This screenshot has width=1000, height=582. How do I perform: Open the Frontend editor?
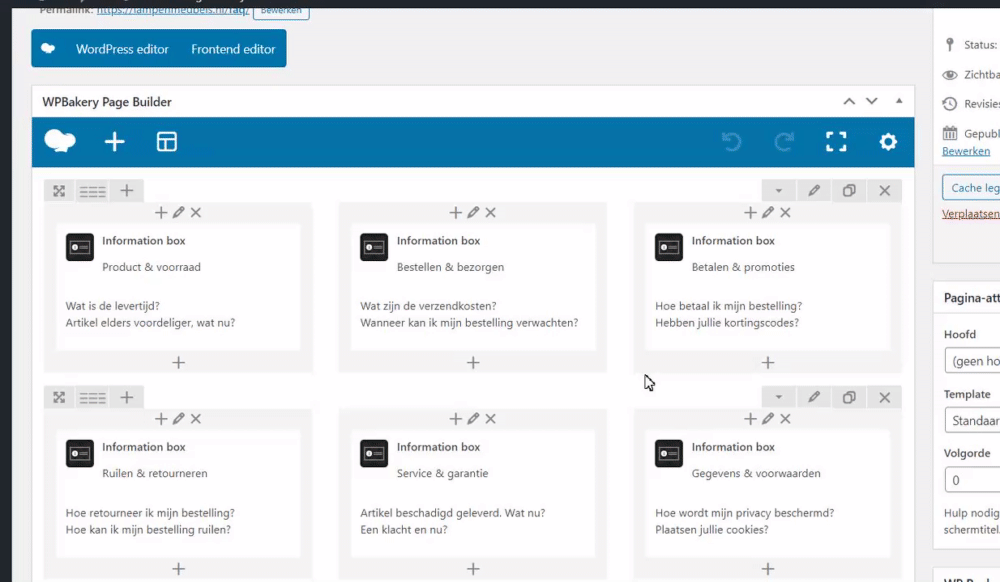coord(233,49)
